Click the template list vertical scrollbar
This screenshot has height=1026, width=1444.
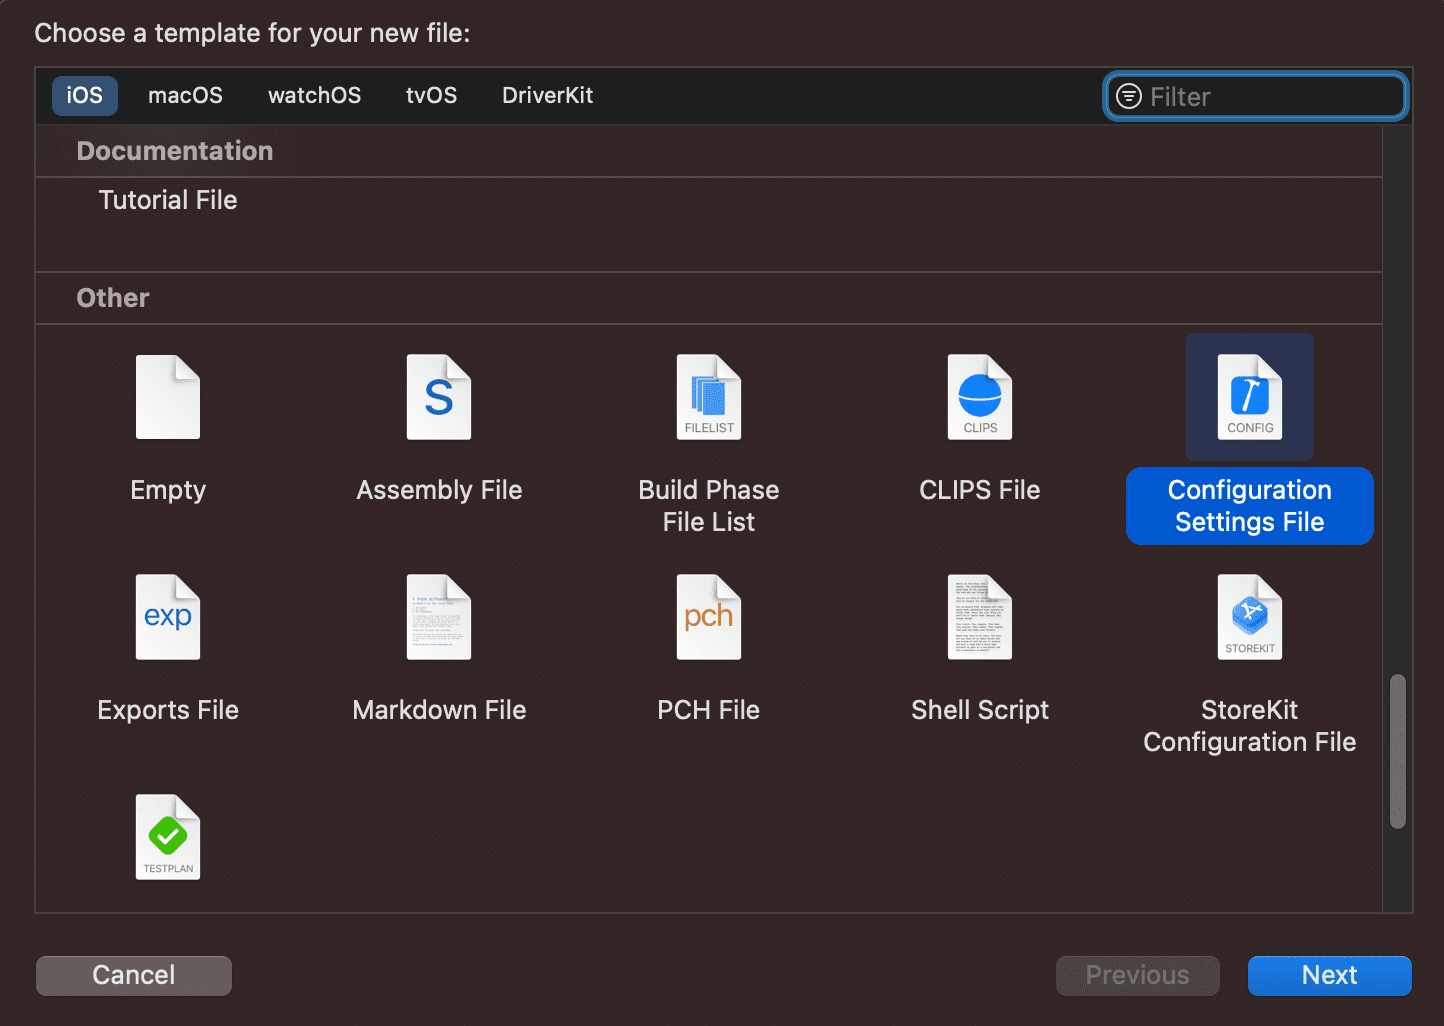tap(1398, 752)
